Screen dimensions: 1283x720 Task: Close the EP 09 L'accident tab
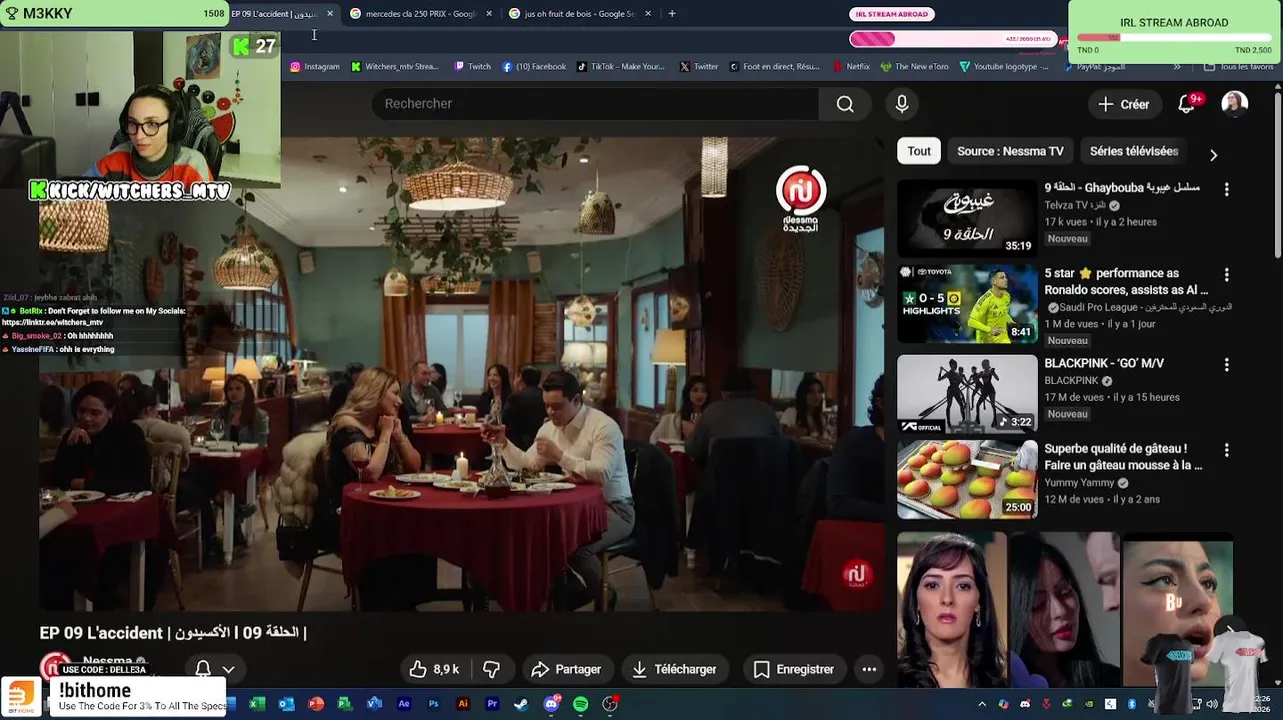(x=330, y=14)
